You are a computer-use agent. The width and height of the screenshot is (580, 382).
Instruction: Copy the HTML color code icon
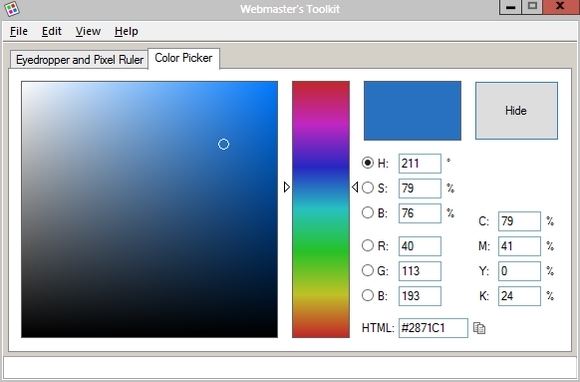(x=479, y=328)
